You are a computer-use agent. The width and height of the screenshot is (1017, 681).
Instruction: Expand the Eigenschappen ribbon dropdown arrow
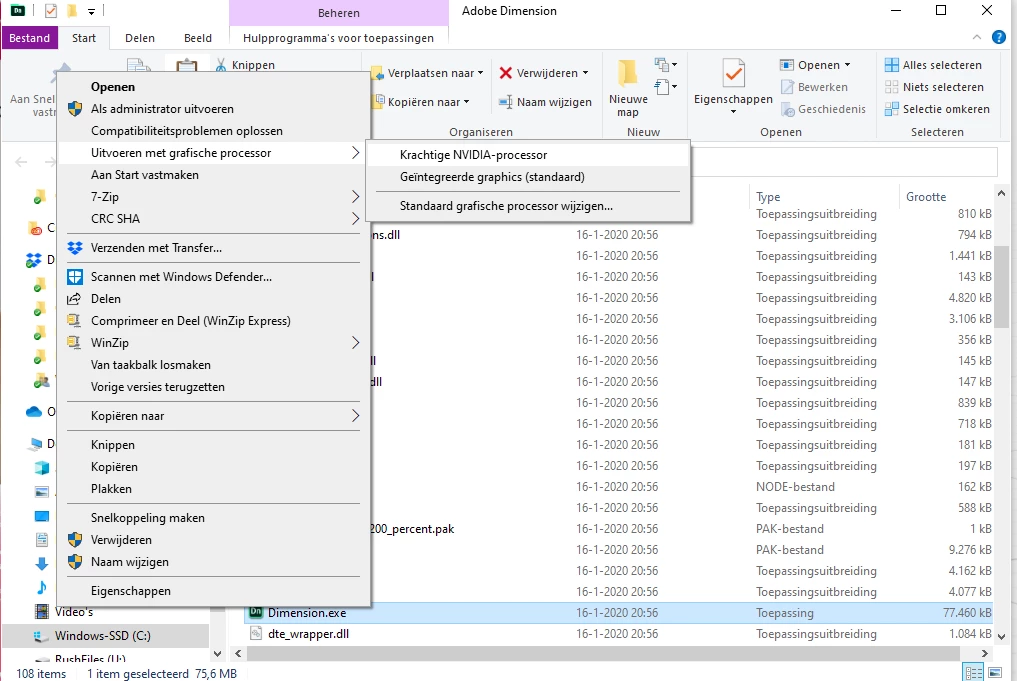tap(734, 112)
